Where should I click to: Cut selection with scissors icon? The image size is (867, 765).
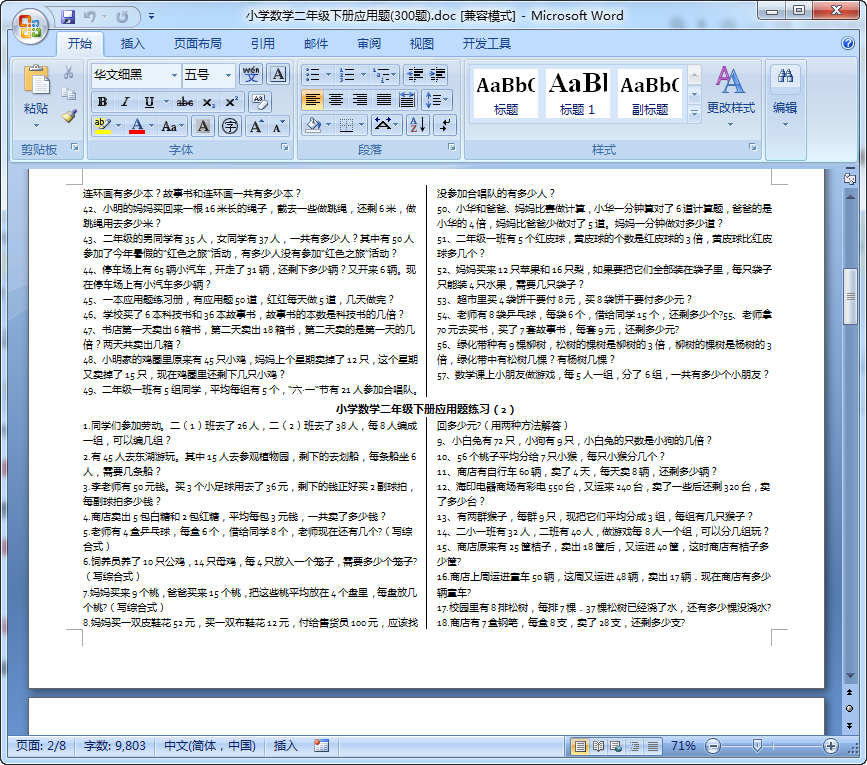pos(69,72)
